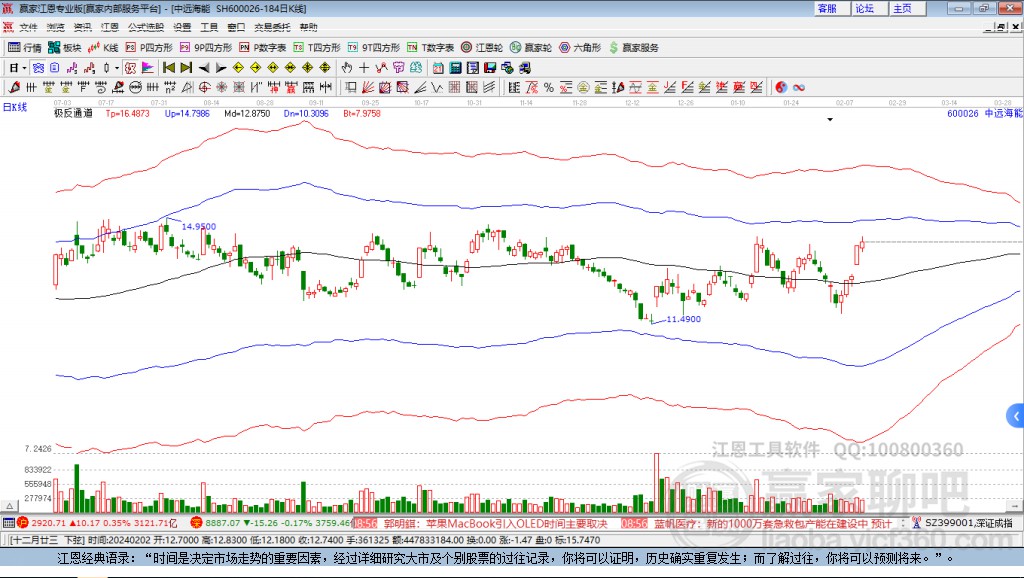Click the 主页 homepage button
The width and height of the screenshot is (1024, 578).
[x=907, y=8]
